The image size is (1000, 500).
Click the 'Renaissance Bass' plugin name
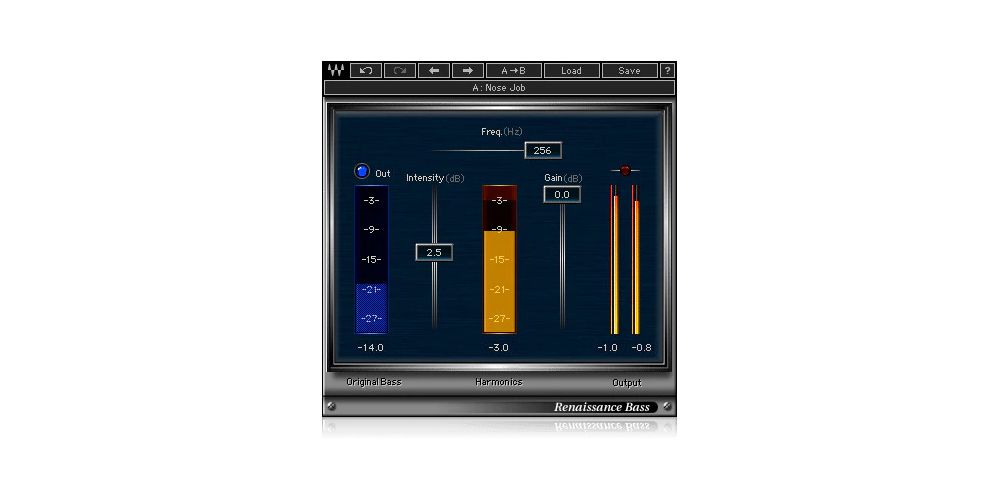coord(601,407)
